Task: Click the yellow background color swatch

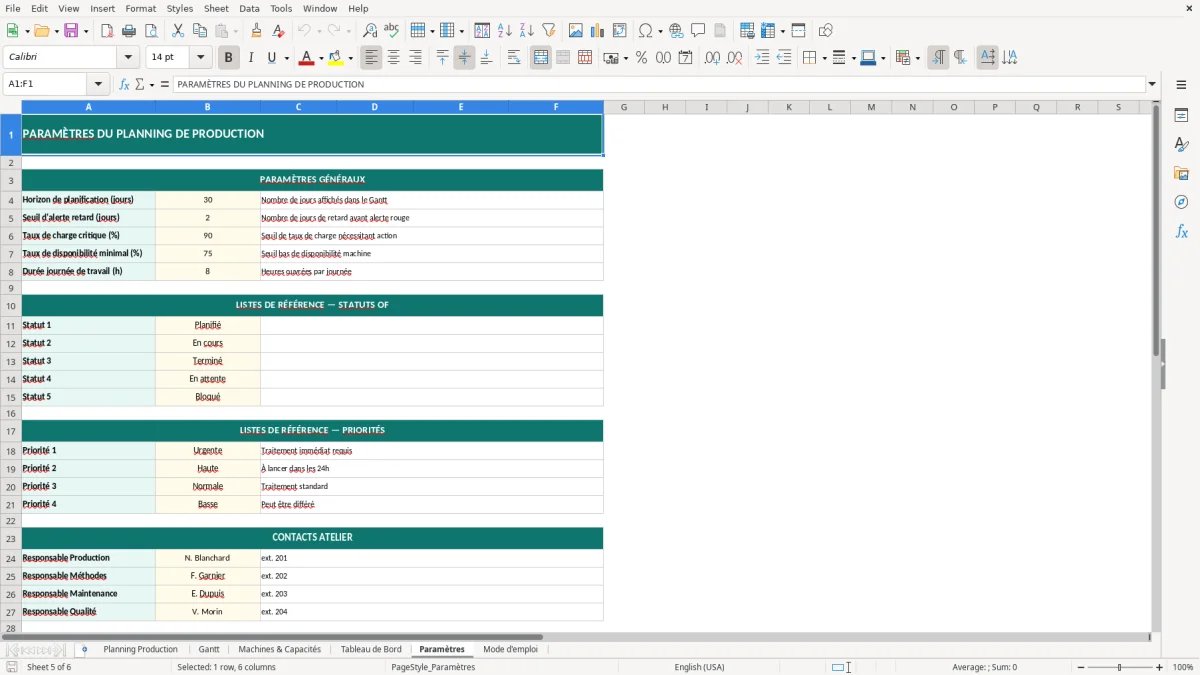Action: pyautogui.click(x=336, y=58)
